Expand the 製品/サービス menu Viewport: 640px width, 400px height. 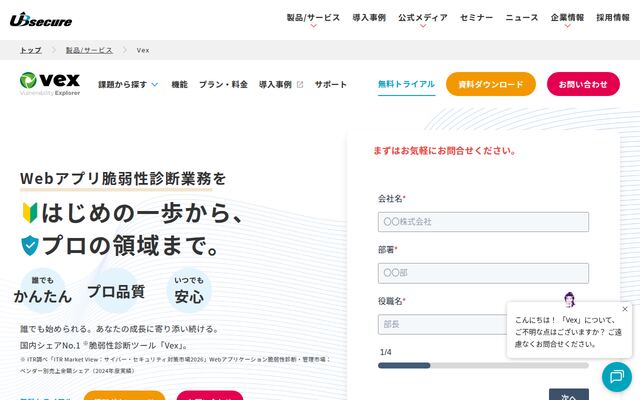pos(313,19)
